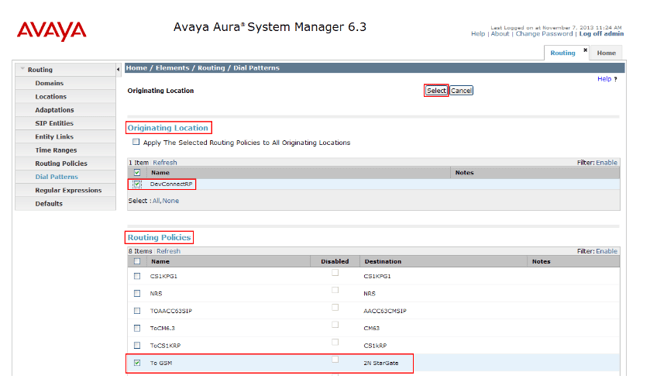Open Locations in the Routing menu
650x379 pixels.
(x=51, y=96)
